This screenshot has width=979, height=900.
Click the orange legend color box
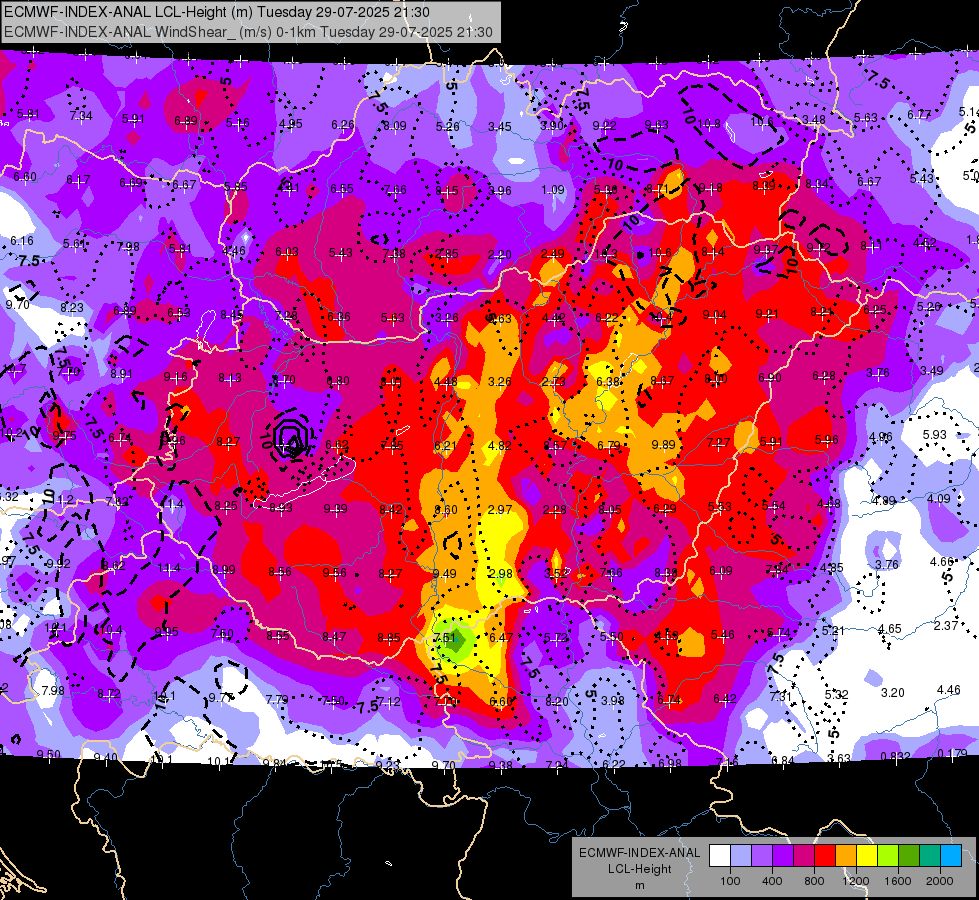(846, 856)
